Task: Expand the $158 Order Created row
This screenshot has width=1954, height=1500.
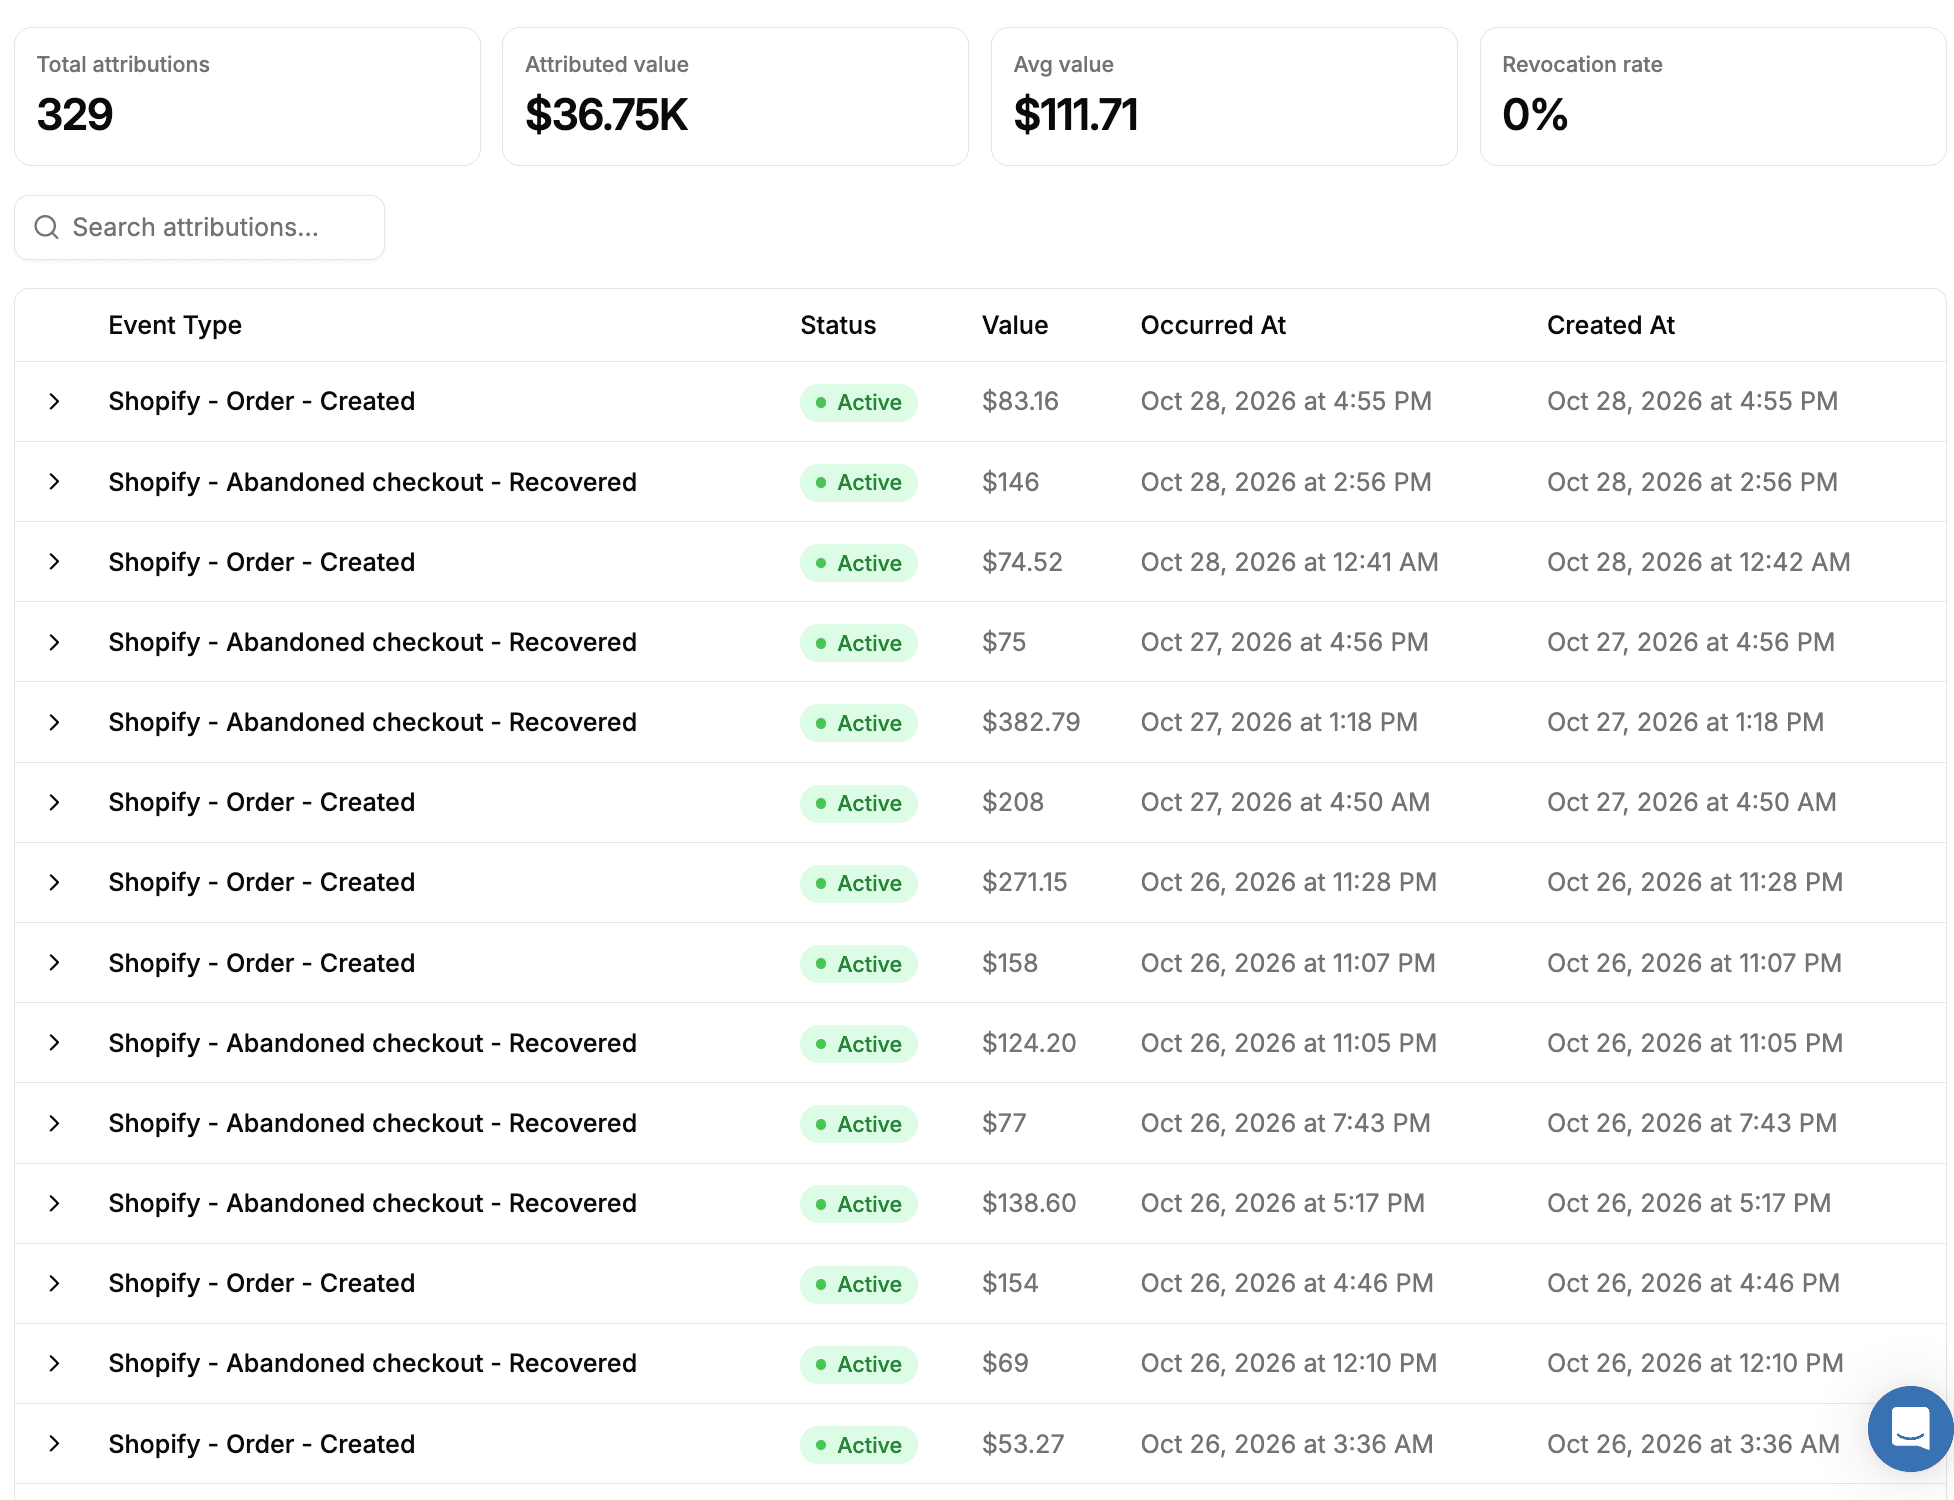Action: (55, 963)
